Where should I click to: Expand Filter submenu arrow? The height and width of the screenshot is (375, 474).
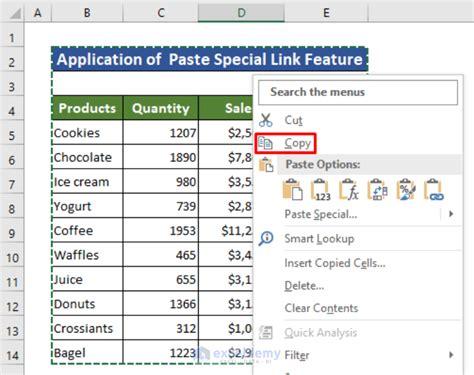click(x=451, y=355)
